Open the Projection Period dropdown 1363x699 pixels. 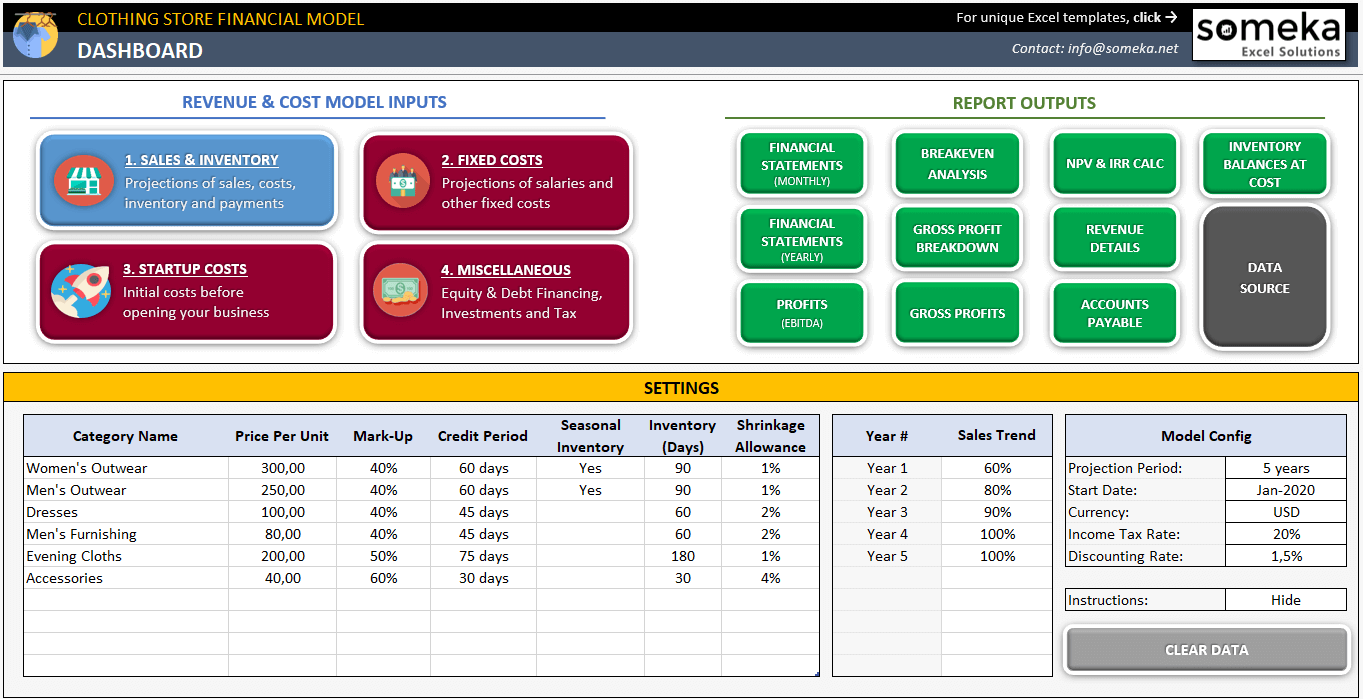1286,467
